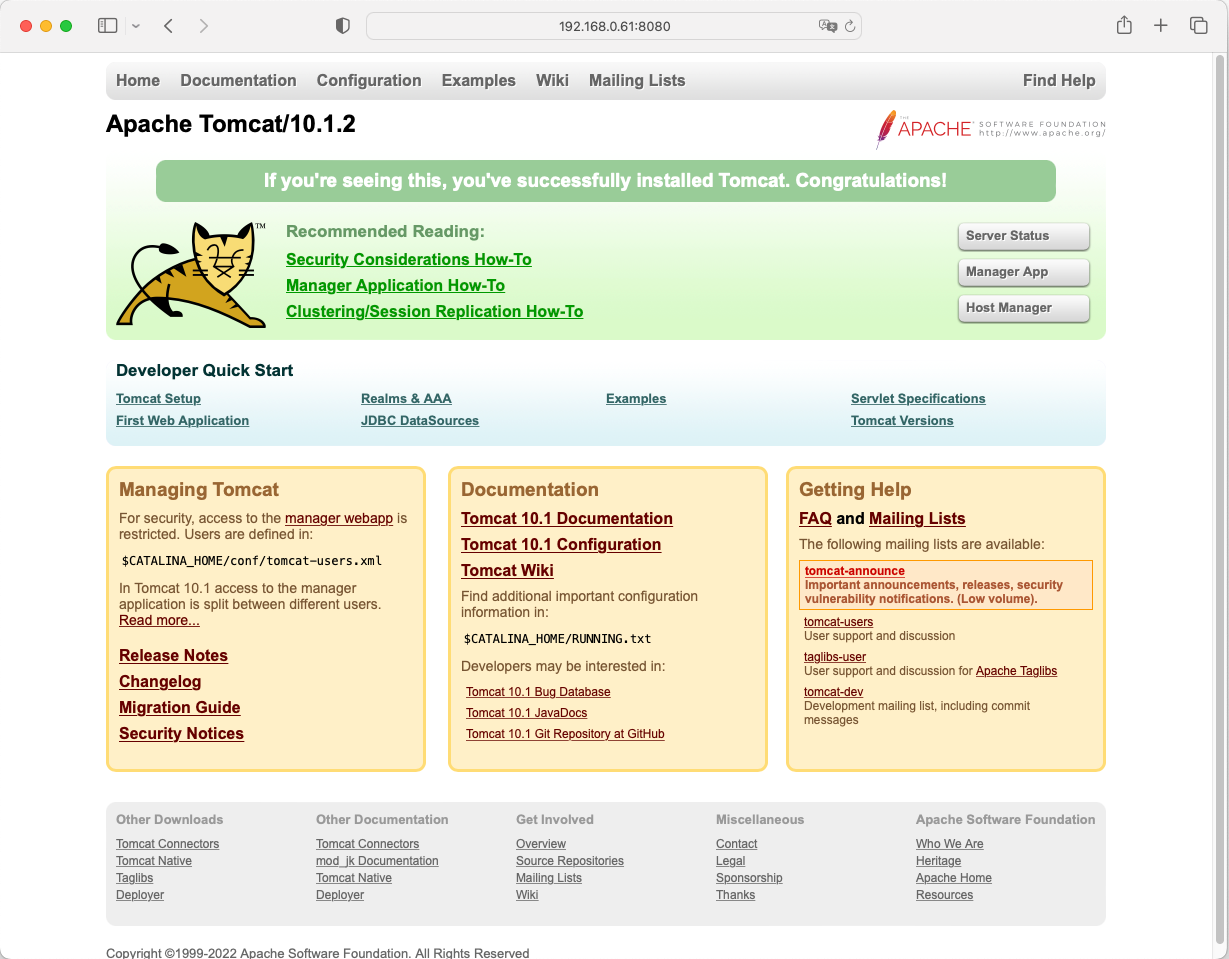The width and height of the screenshot is (1229, 959).
Task: Open Configuration in the navigation bar
Action: point(369,80)
